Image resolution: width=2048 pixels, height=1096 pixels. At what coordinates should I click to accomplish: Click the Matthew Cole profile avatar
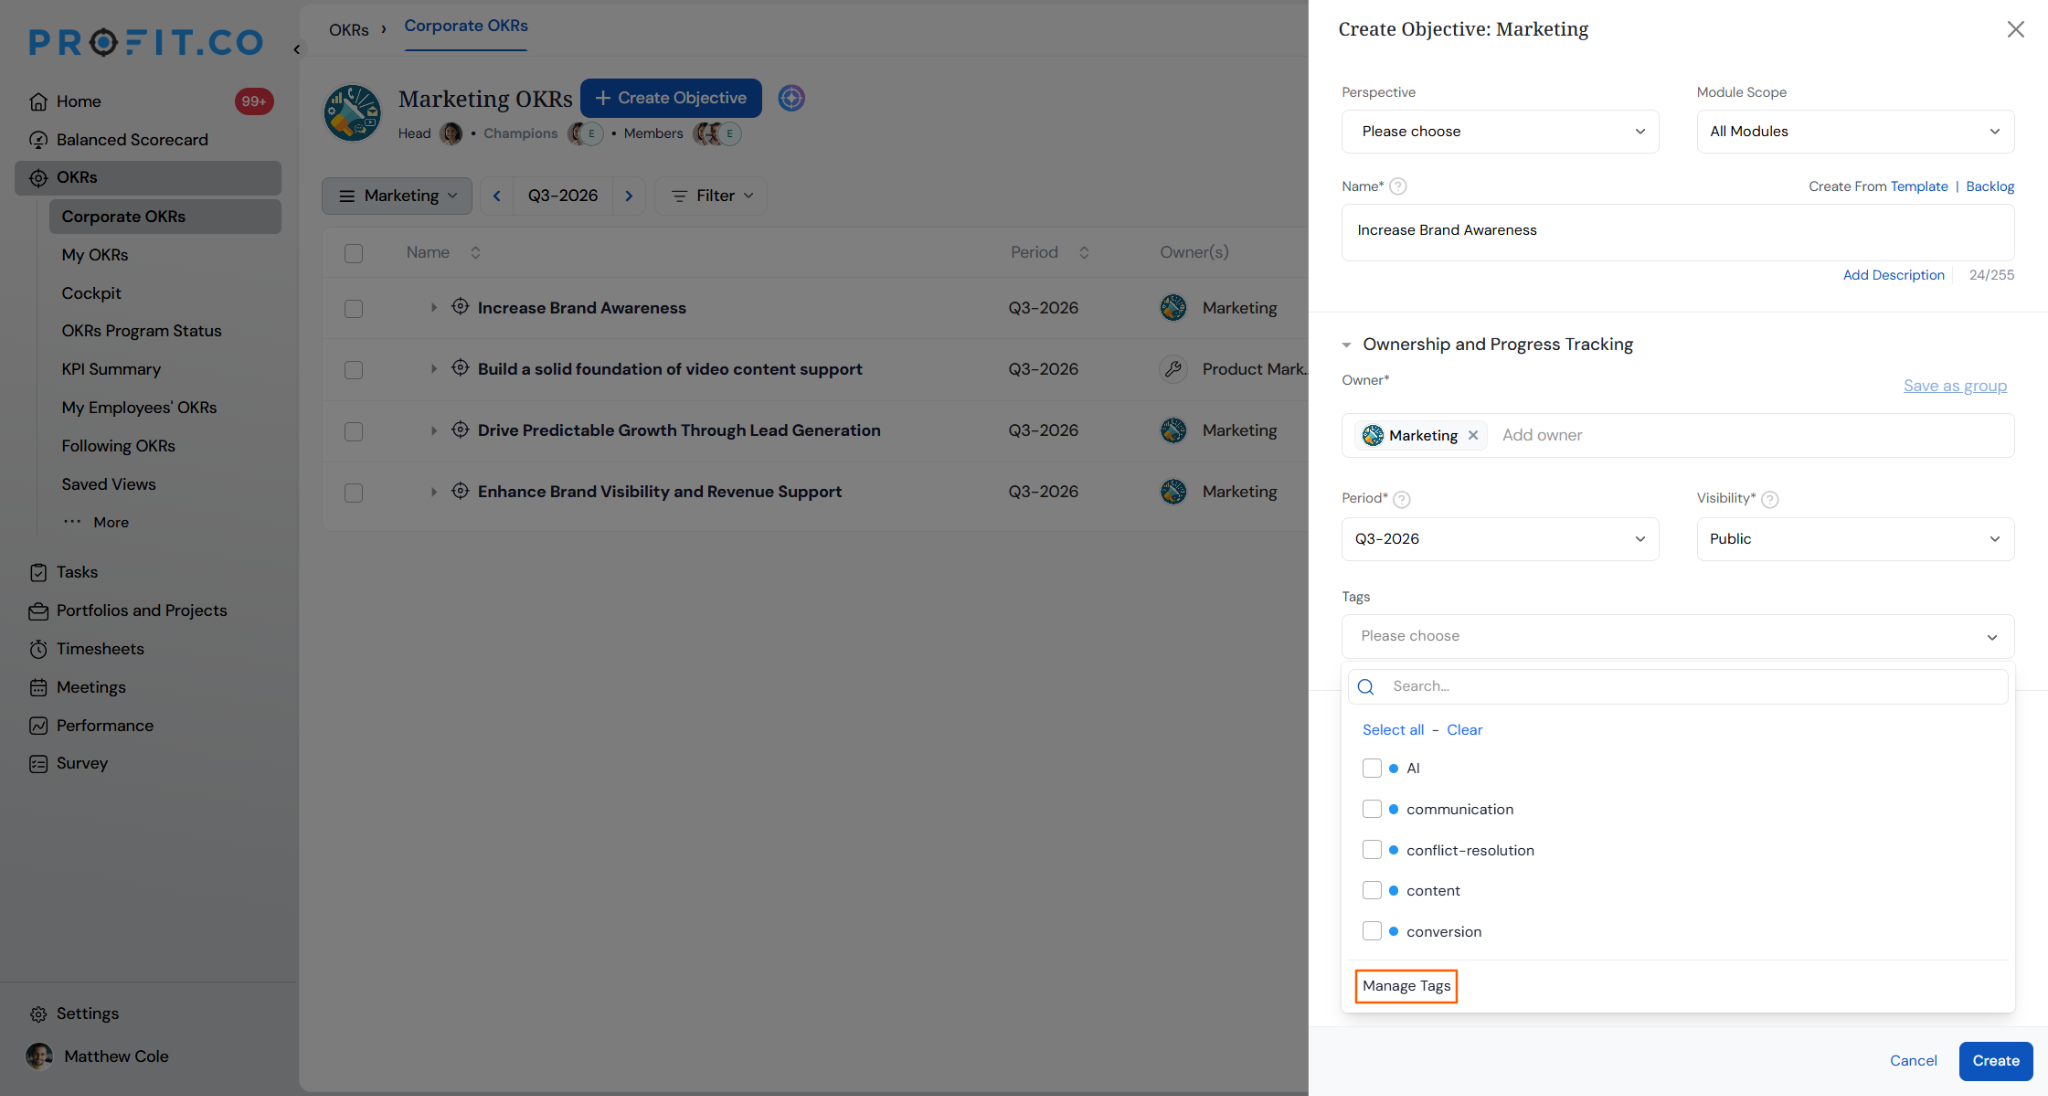[39, 1057]
